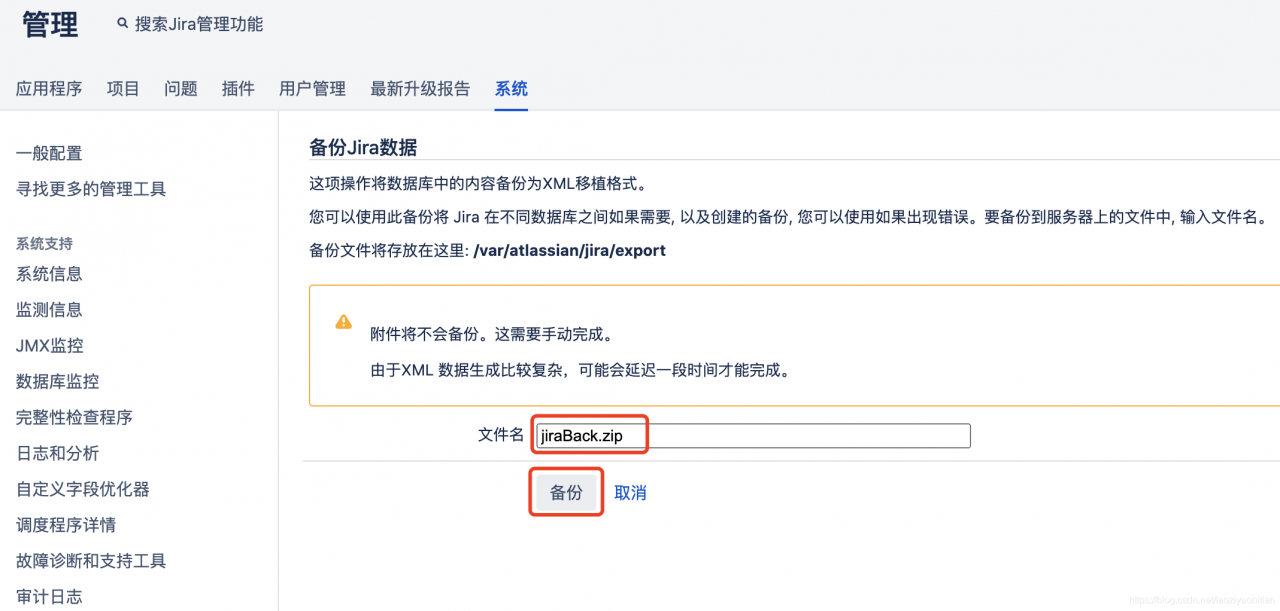Go to 数据库监控 page
1280x611 pixels.
coord(58,382)
